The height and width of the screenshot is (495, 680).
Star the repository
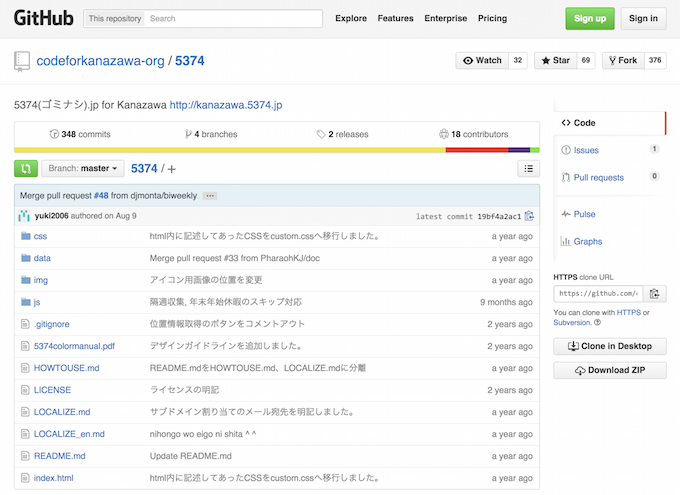click(x=556, y=60)
